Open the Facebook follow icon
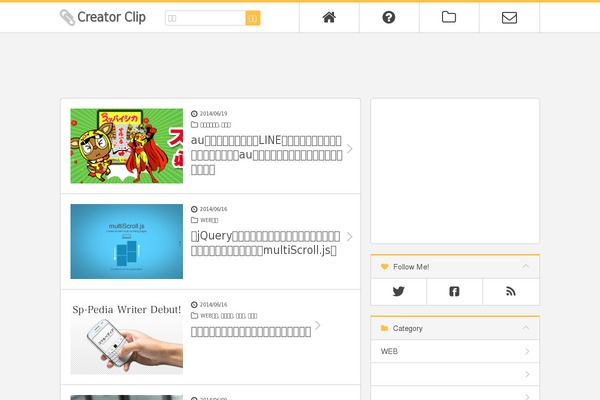The image size is (600, 400). tap(454, 292)
